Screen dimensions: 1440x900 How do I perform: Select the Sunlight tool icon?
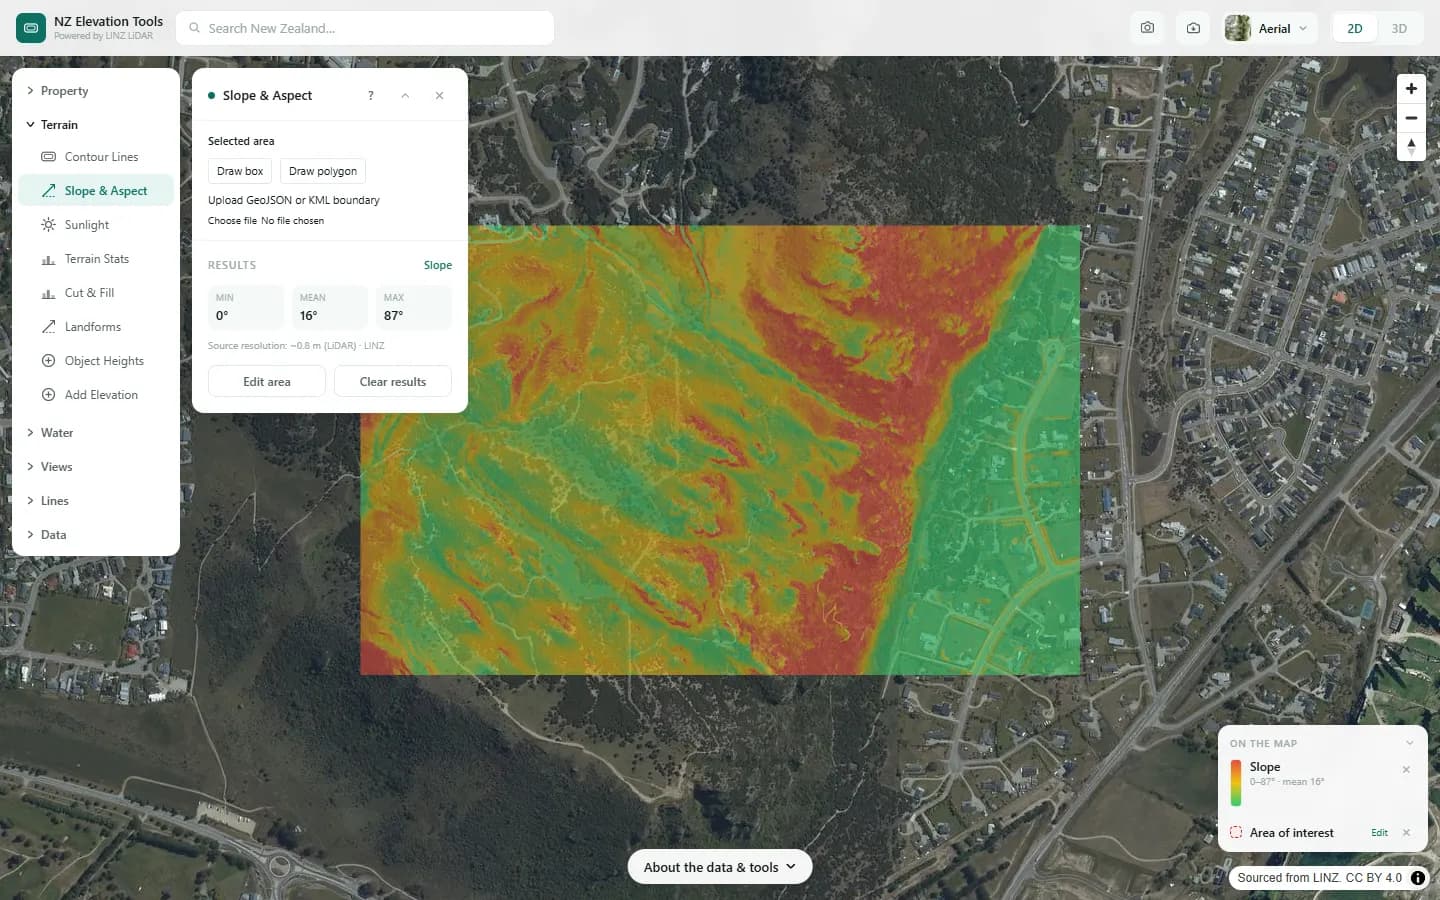[48, 225]
